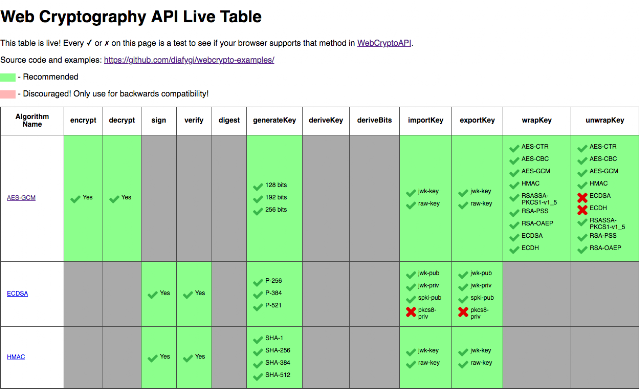This screenshot has width=640, height=389.
Task: Click the red X beside pkcs8-priv in importKey
Action: click(x=411, y=312)
